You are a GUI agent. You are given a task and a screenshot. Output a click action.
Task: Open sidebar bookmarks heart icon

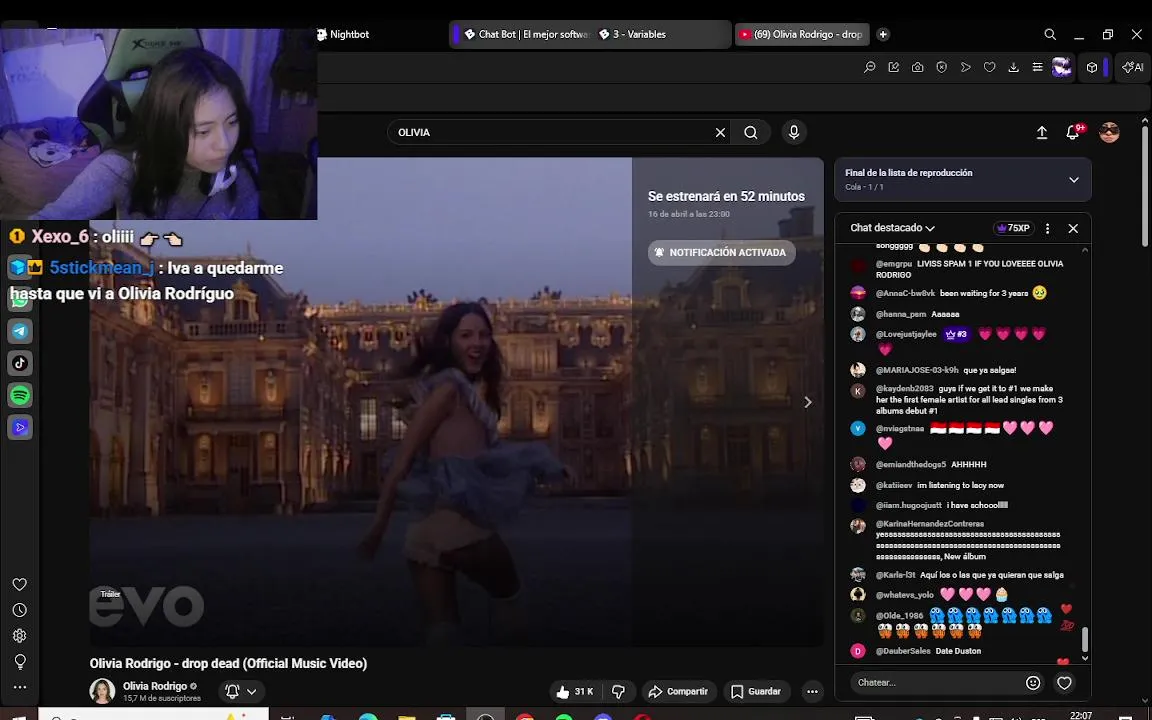[x=20, y=585]
